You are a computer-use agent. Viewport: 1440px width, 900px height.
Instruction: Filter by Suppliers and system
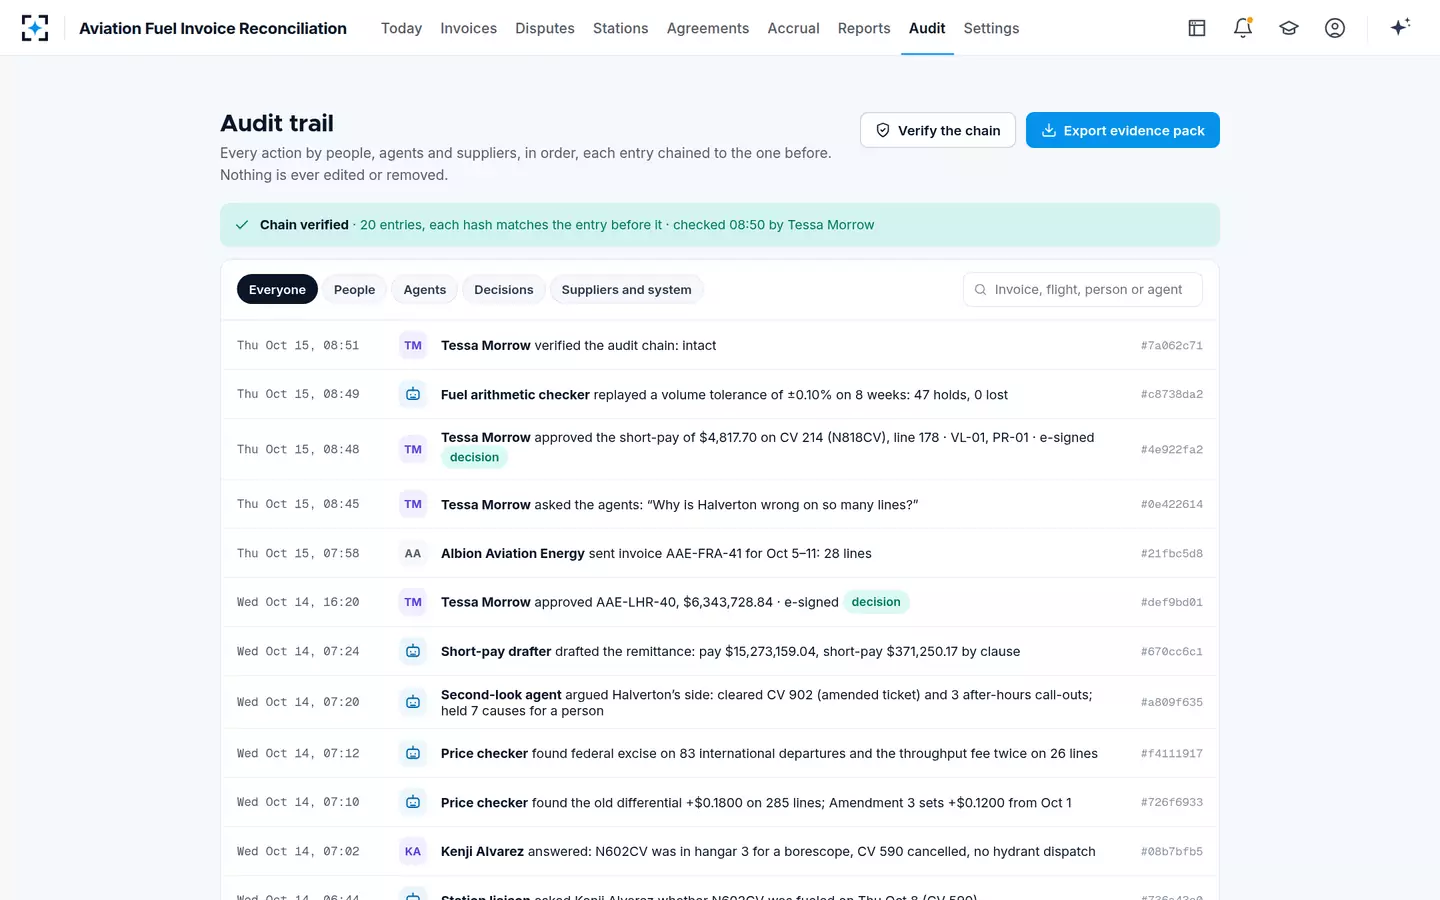pyautogui.click(x=626, y=289)
